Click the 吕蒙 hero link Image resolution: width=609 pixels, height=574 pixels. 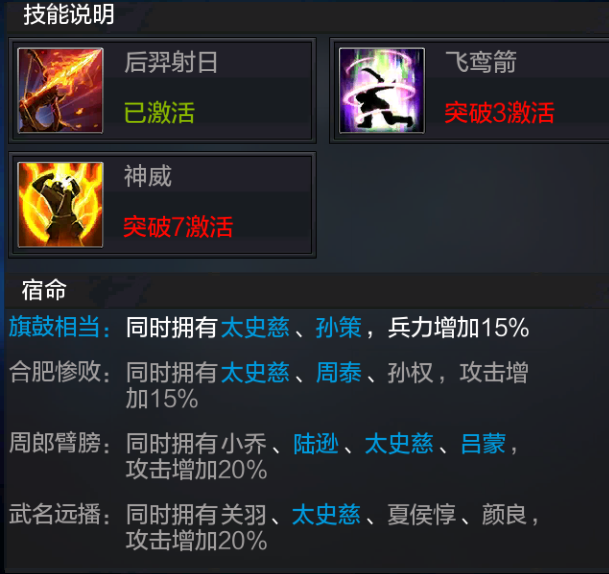[x=483, y=444]
